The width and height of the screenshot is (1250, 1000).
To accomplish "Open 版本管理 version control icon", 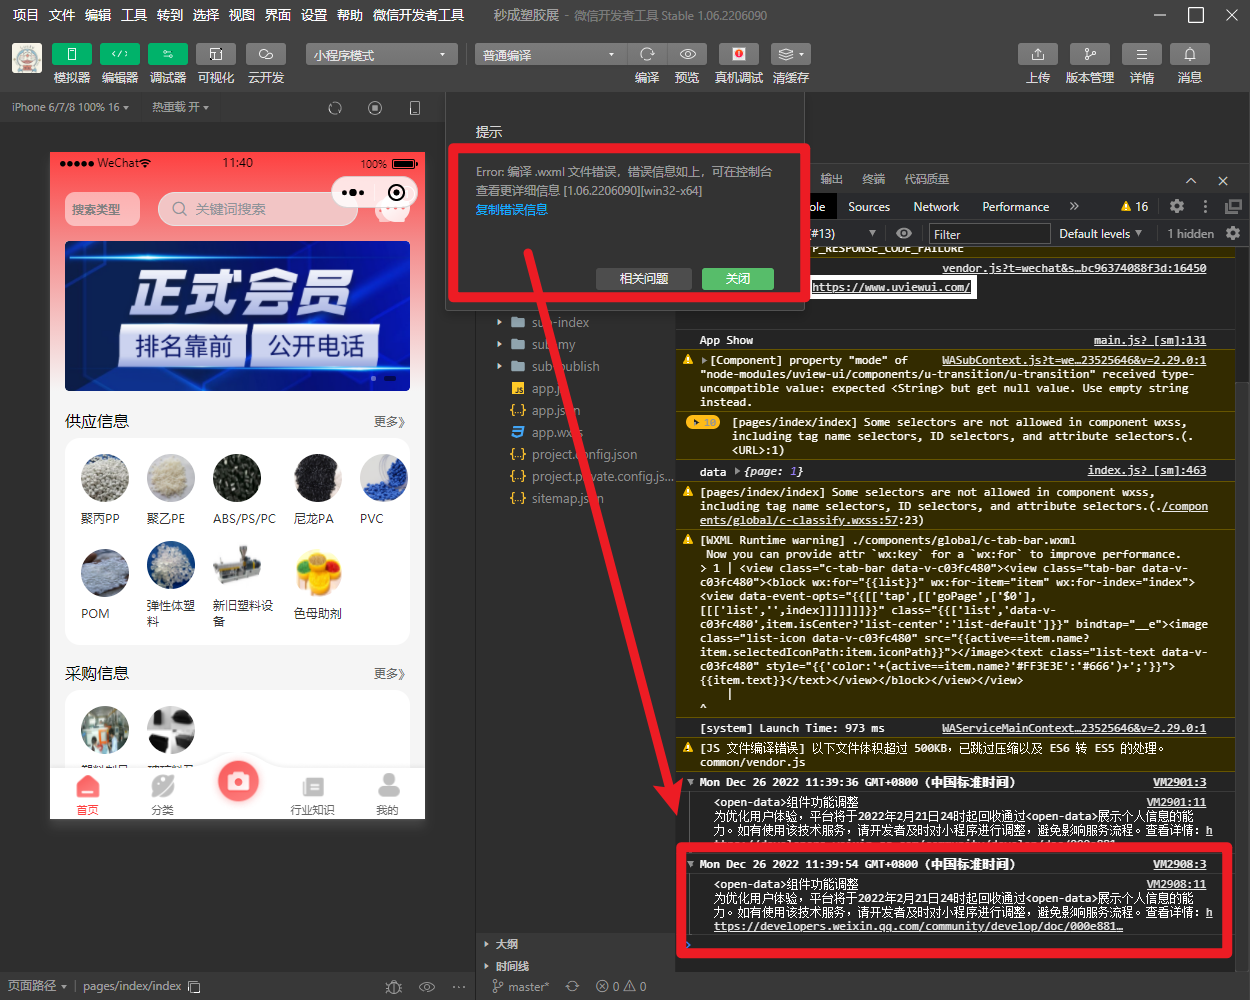I will (x=1090, y=54).
